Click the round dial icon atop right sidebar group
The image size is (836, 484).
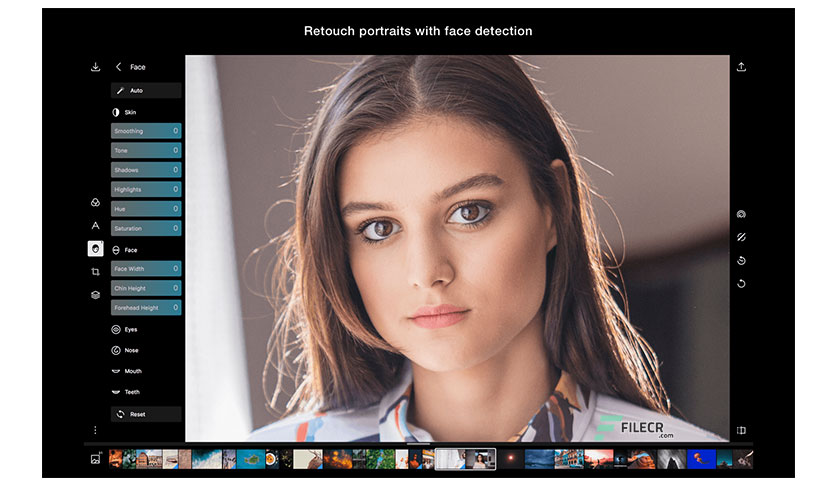click(741, 214)
